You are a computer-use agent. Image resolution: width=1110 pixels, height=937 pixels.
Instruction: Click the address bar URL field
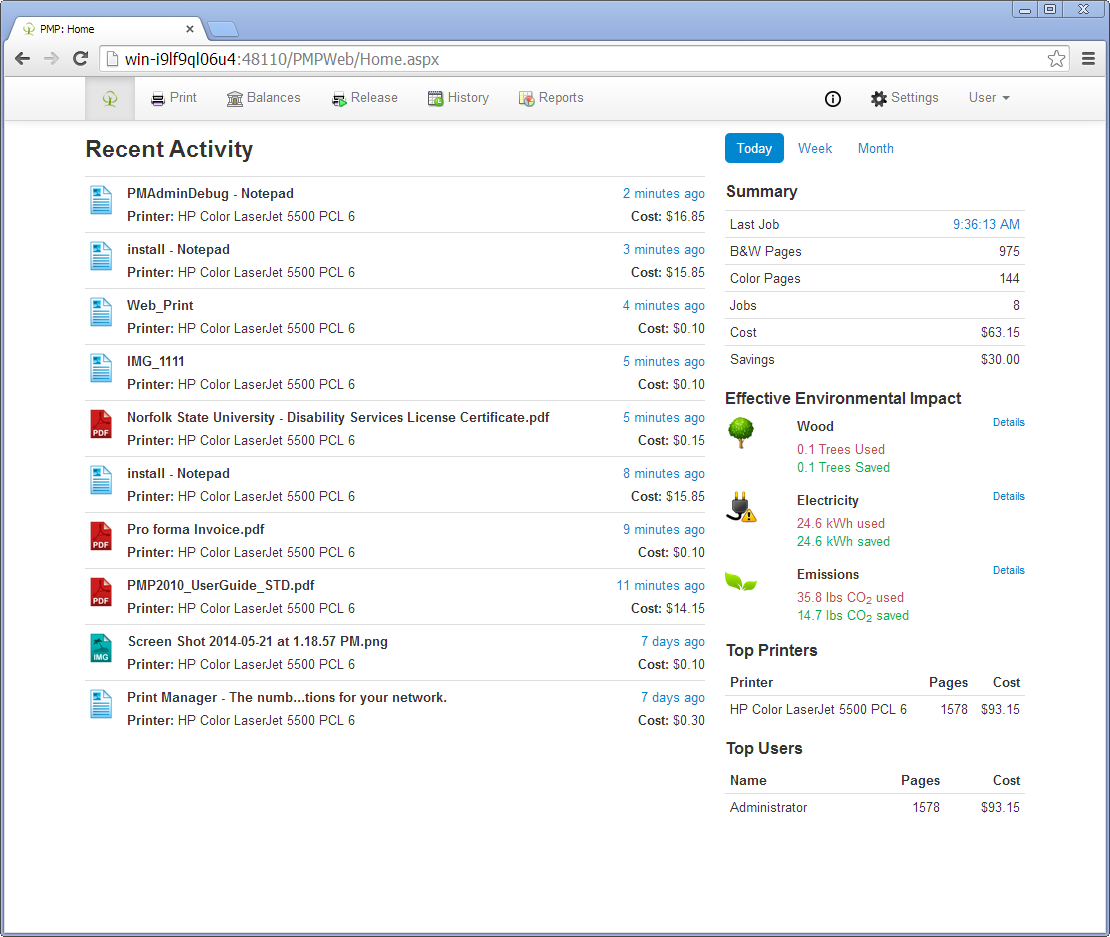click(x=573, y=59)
